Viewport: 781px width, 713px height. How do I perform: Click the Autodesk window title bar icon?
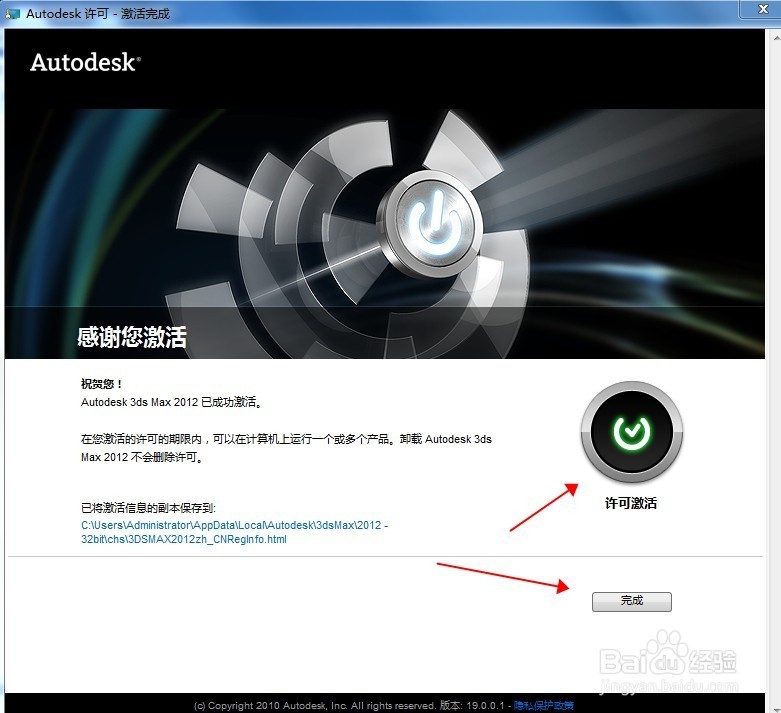12,13
